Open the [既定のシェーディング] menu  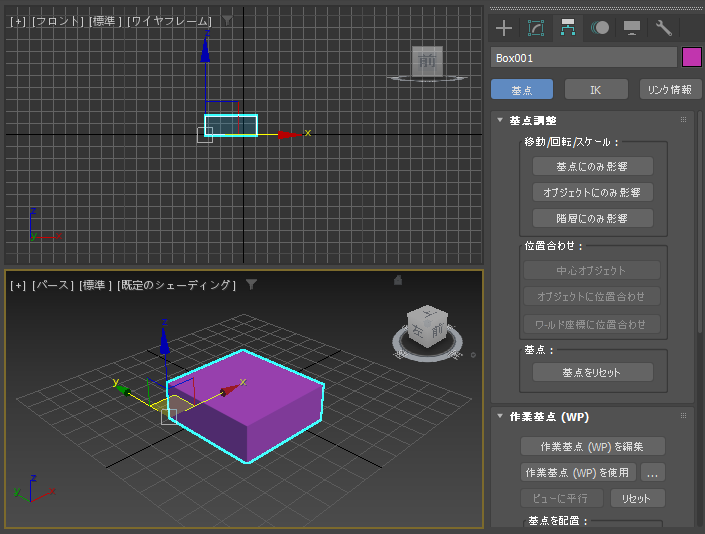(176, 285)
